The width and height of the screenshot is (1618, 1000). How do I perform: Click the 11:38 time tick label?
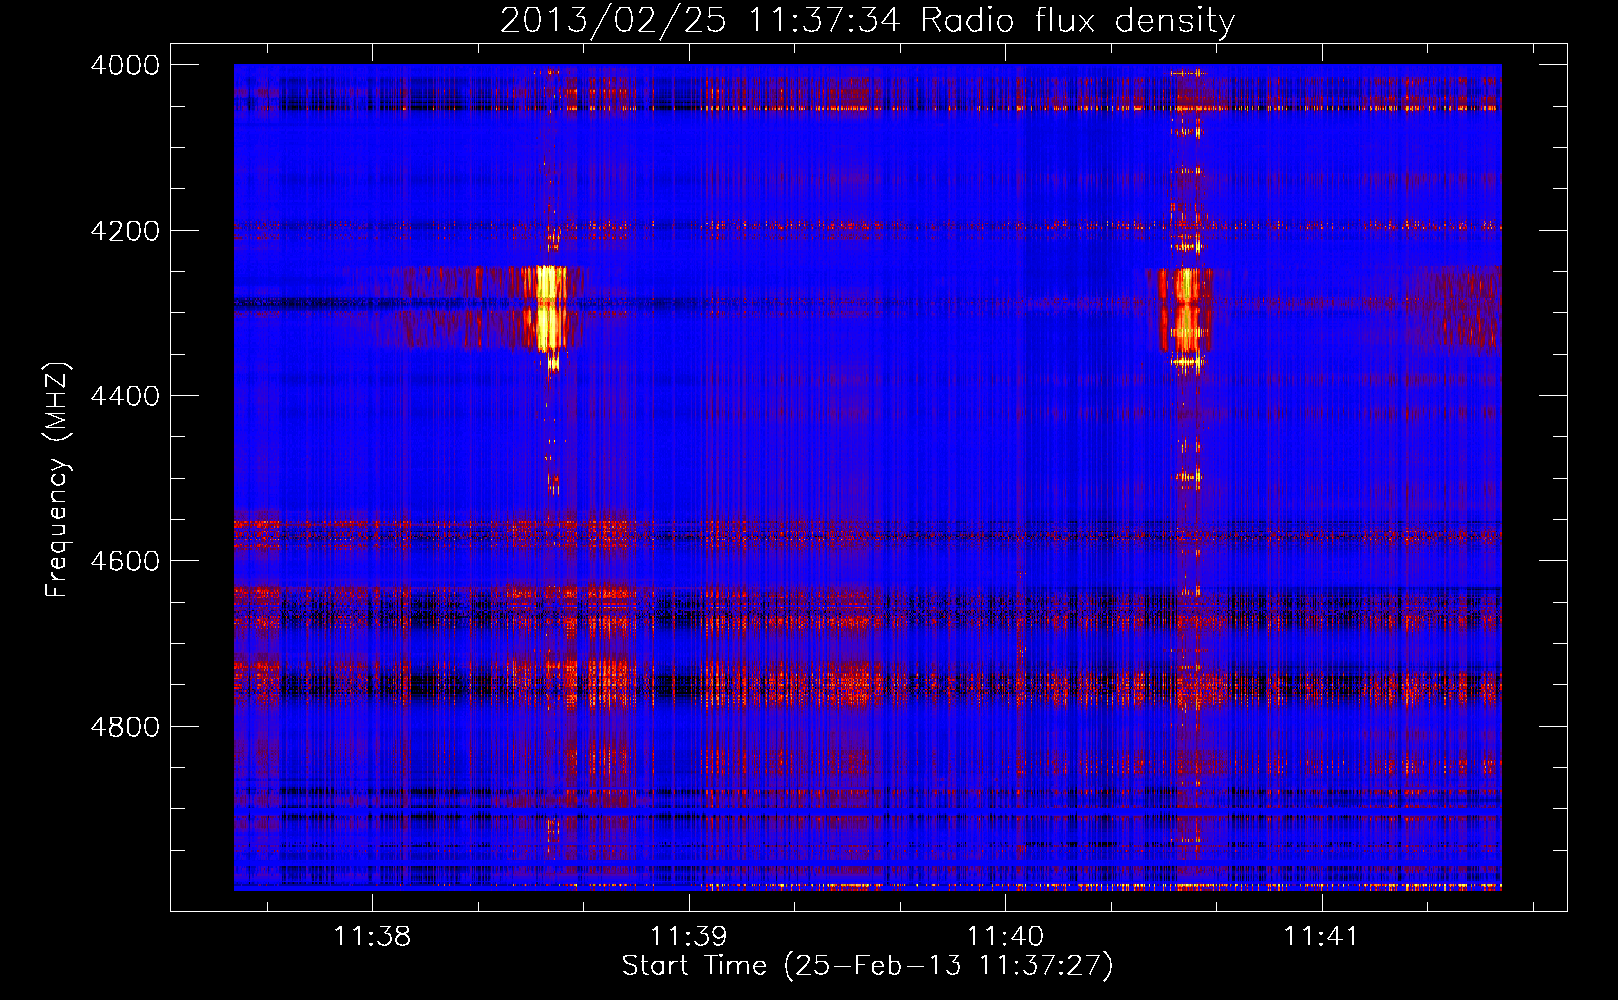pyautogui.click(x=371, y=936)
